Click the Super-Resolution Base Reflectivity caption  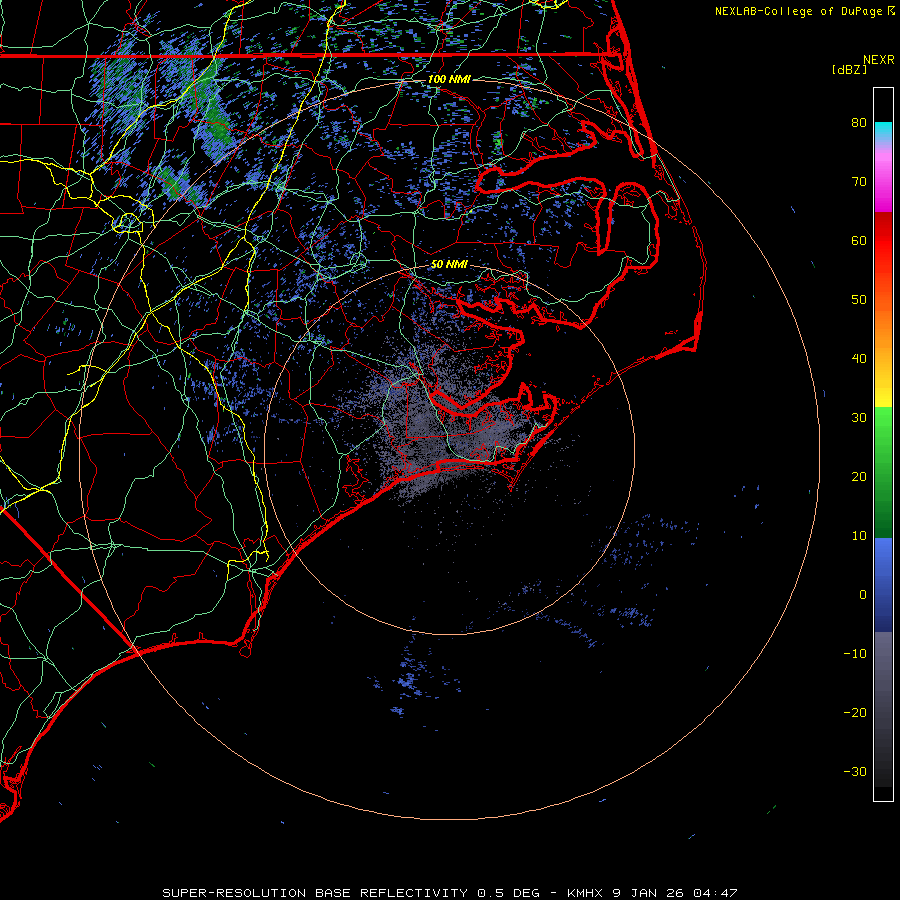[315, 893]
